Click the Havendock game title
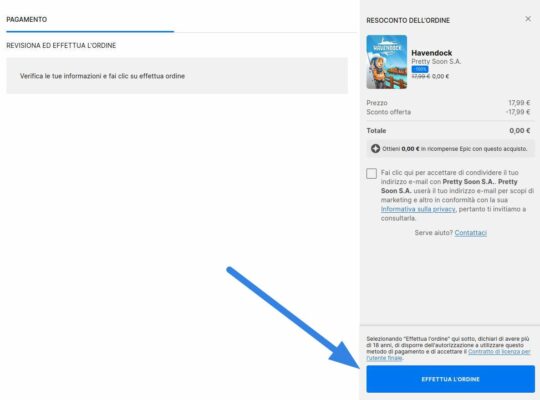Screen dimensions: 540x400 click(x=432, y=53)
